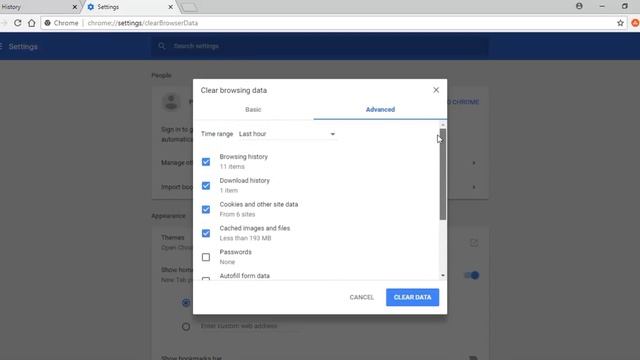The width and height of the screenshot is (640, 360).
Task: Select the Advanced tab
Action: pos(380,109)
